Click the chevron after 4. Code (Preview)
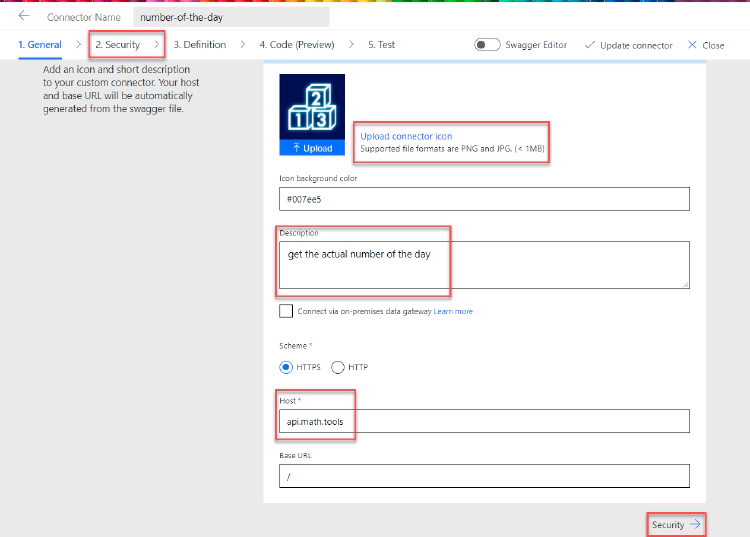The image size is (750, 537). coord(351,44)
